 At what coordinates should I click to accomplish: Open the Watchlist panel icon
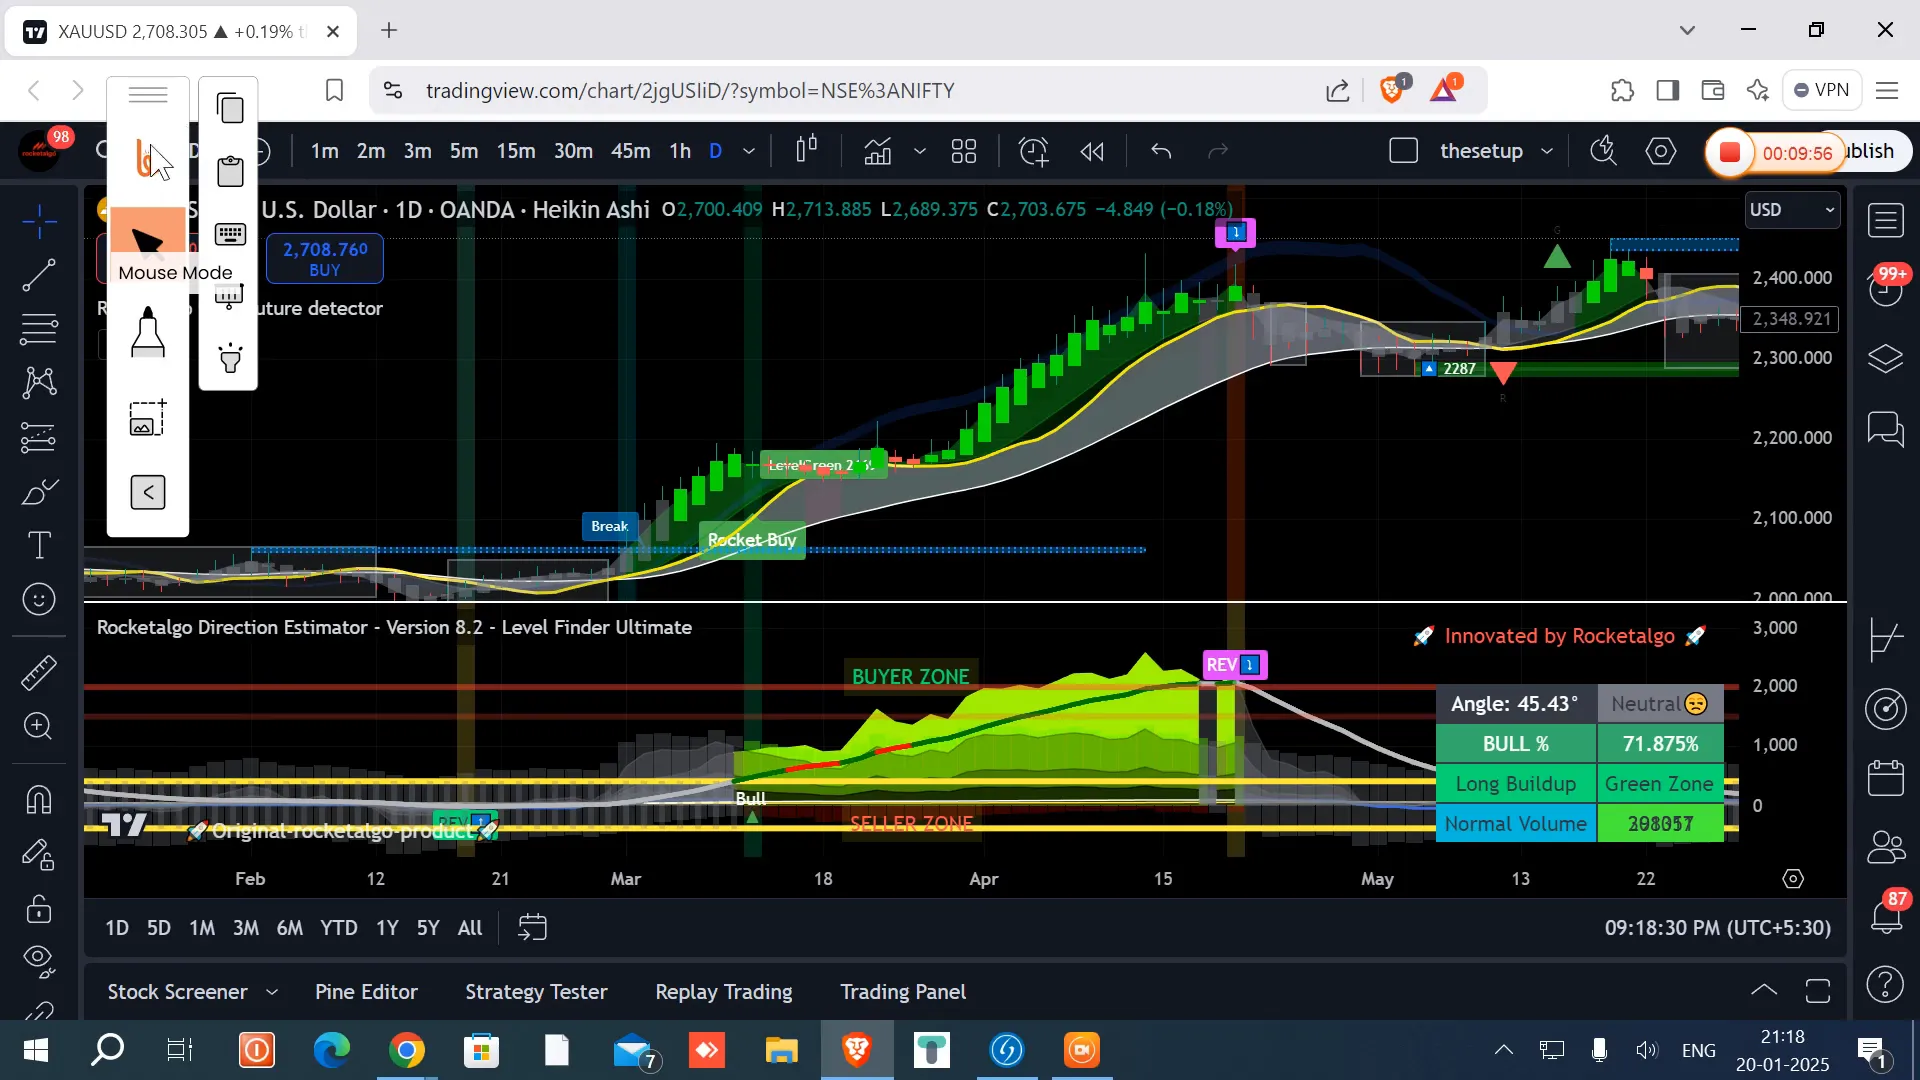(x=1887, y=220)
